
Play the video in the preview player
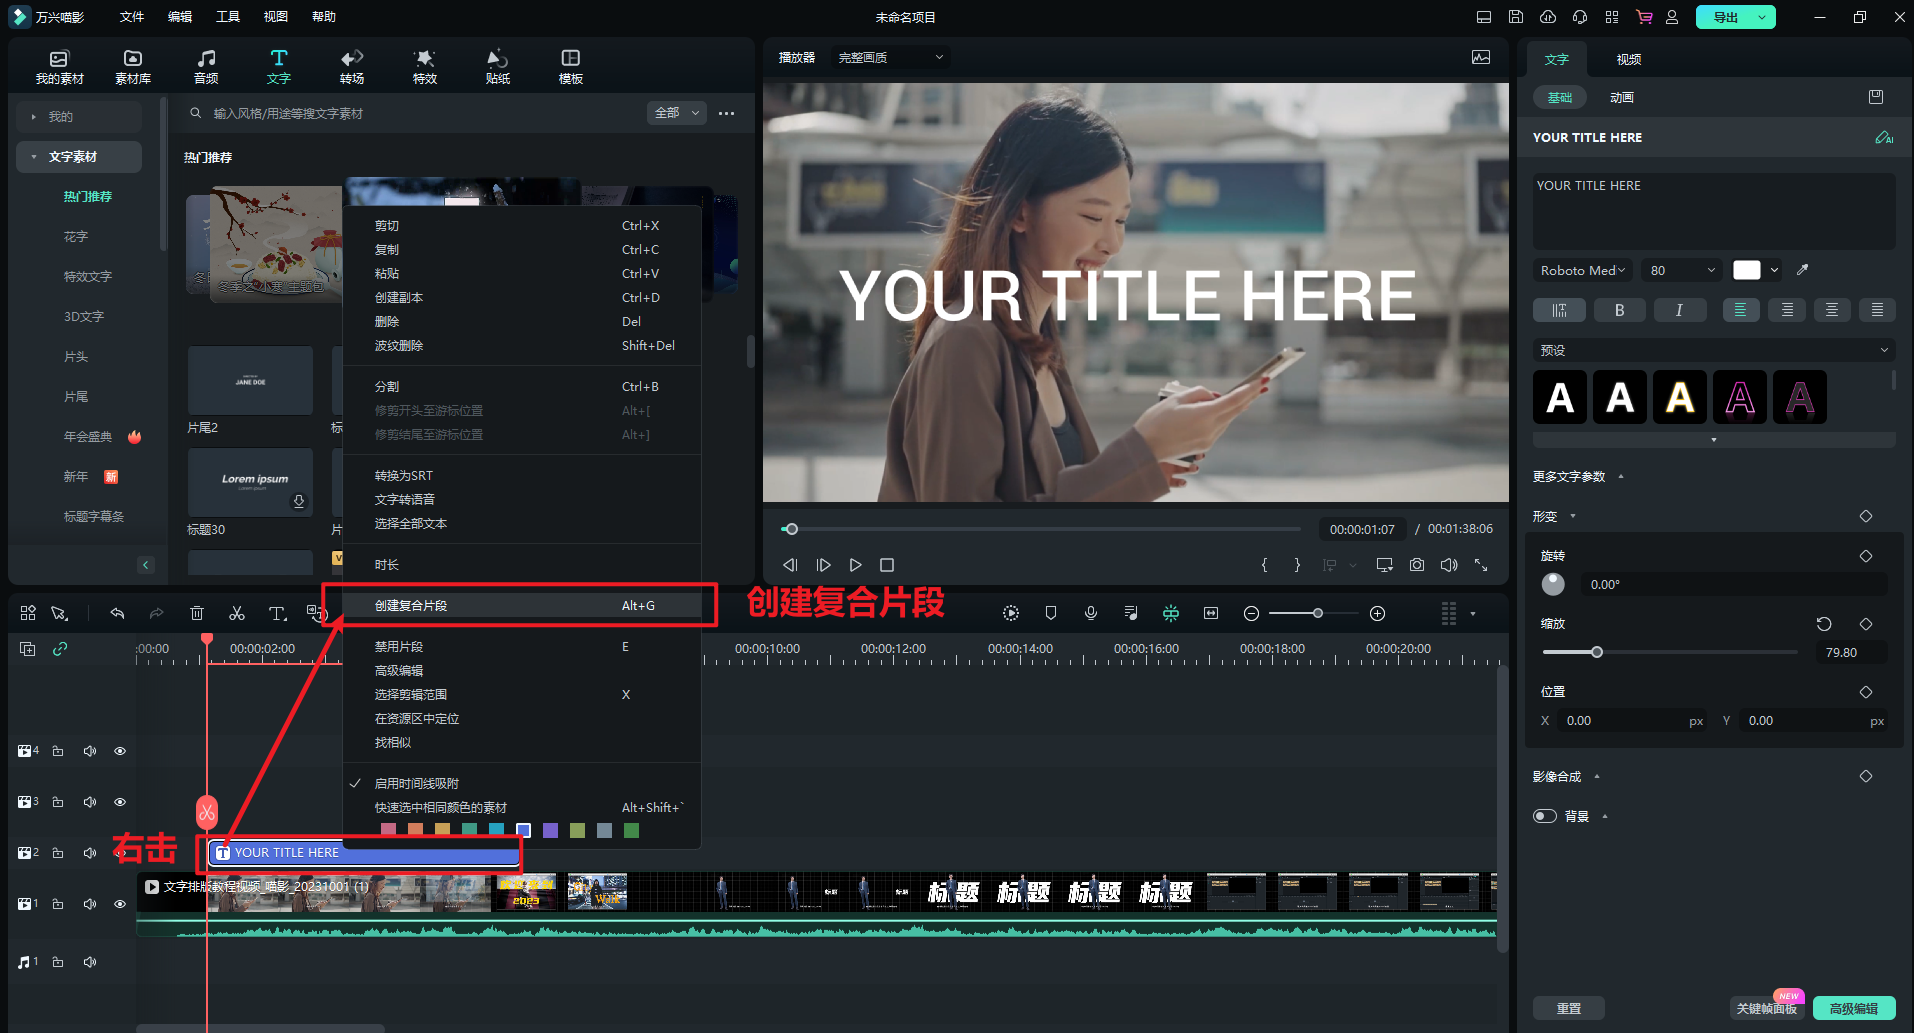(x=855, y=565)
